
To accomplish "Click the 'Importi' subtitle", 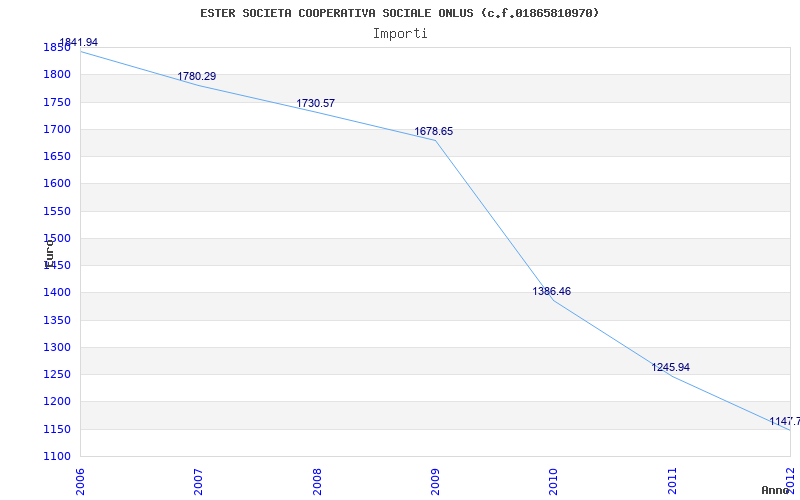I will click(x=400, y=34).
